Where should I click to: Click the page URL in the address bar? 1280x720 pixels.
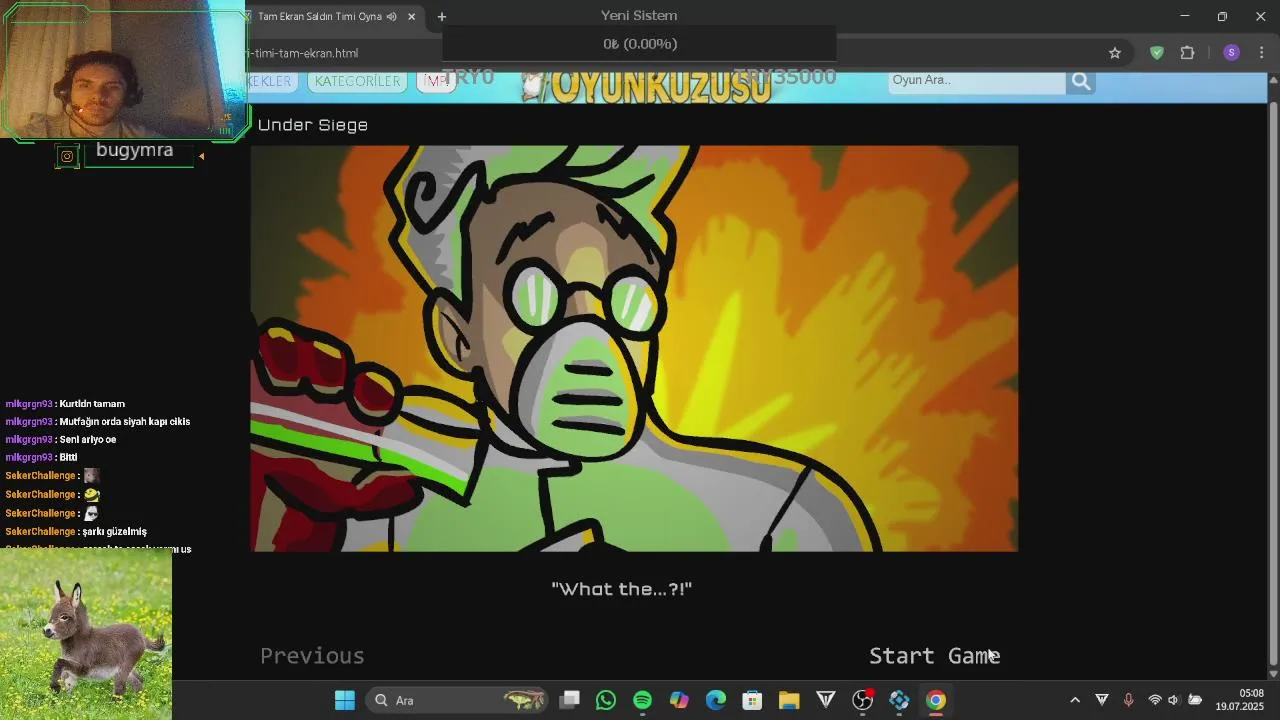point(302,53)
